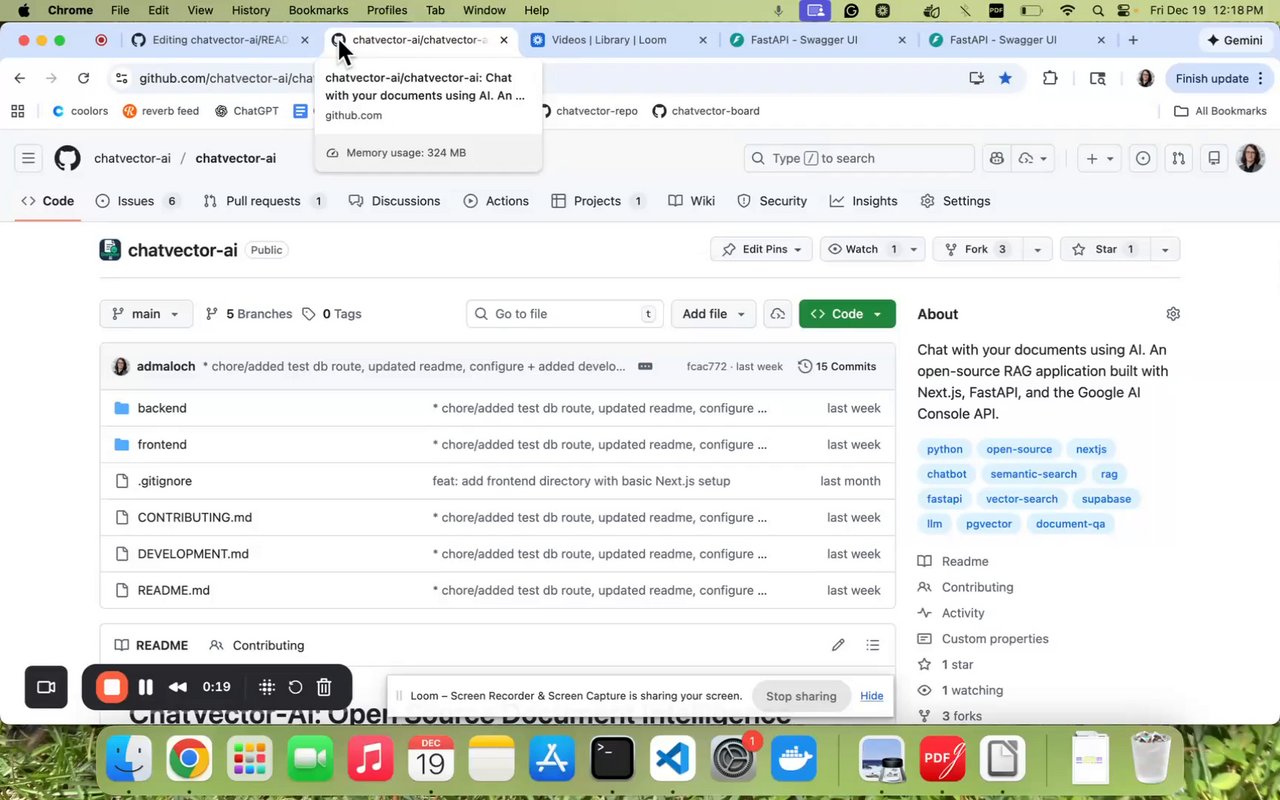Open pull requests icon in GitHub header
The height and width of the screenshot is (800, 1280).
(x=1178, y=158)
